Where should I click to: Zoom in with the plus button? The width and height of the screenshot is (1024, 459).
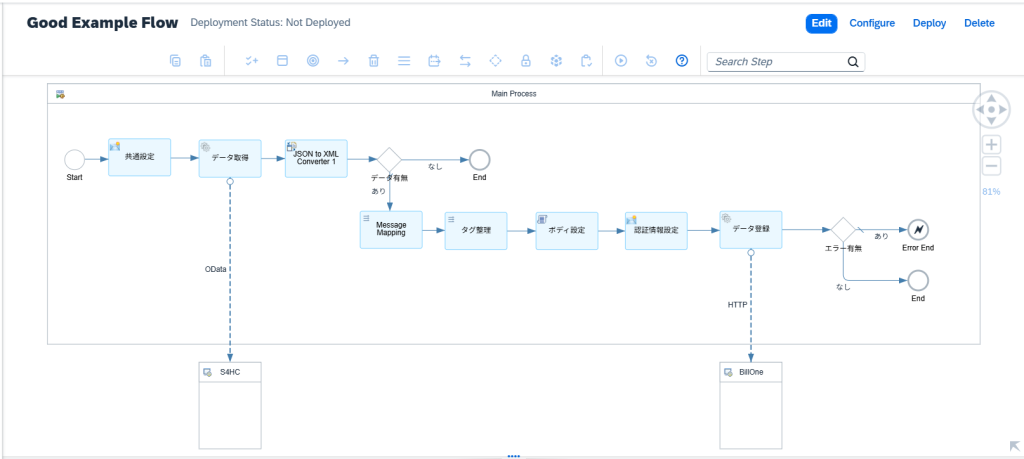click(991, 144)
